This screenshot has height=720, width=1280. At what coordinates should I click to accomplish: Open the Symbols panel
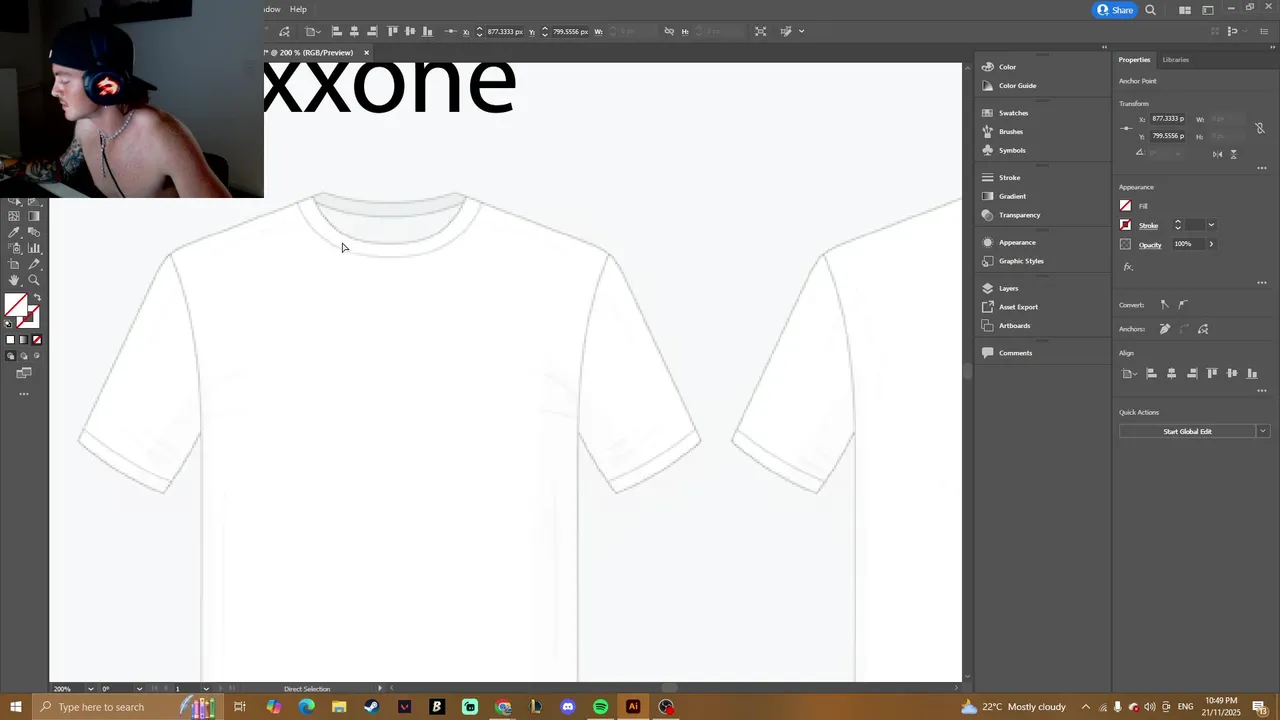click(x=1012, y=150)
